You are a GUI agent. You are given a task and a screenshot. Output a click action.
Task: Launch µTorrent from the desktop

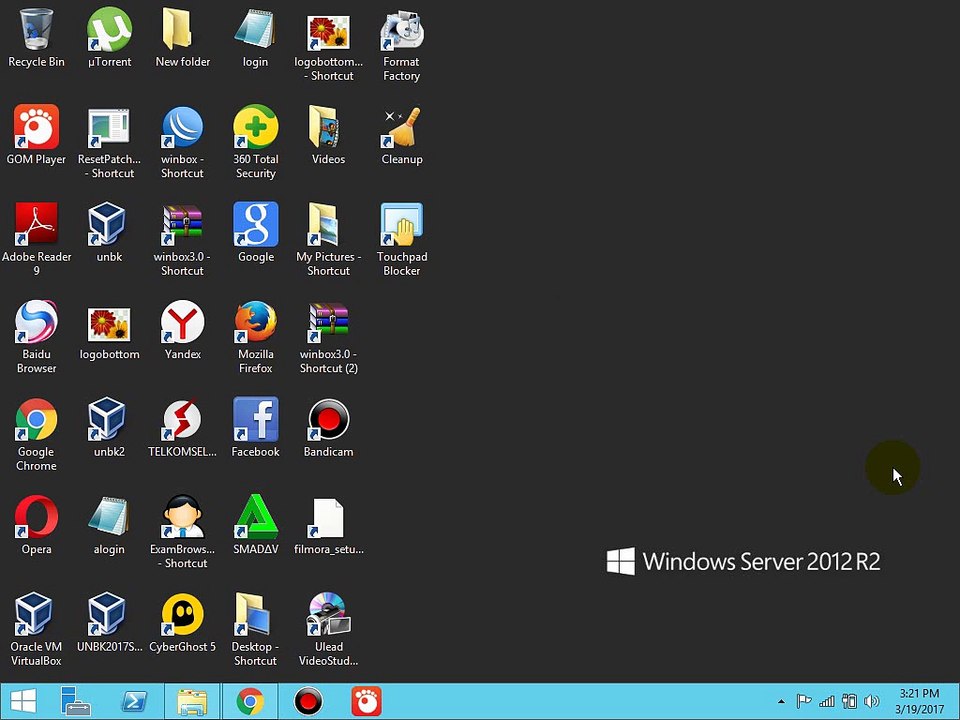click(x=109, y=37)
